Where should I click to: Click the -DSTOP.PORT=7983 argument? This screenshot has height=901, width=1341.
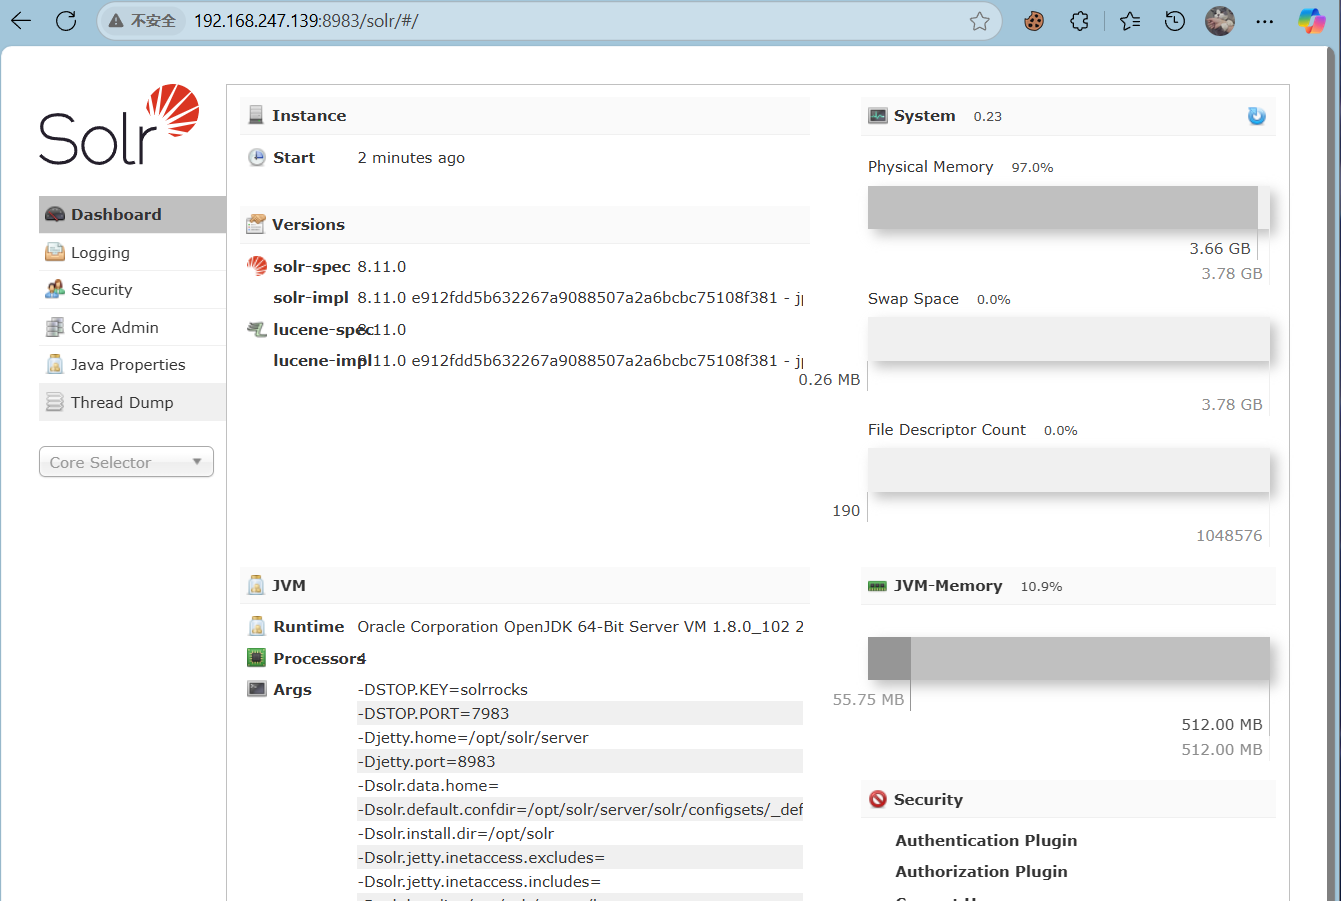(580, 713)
